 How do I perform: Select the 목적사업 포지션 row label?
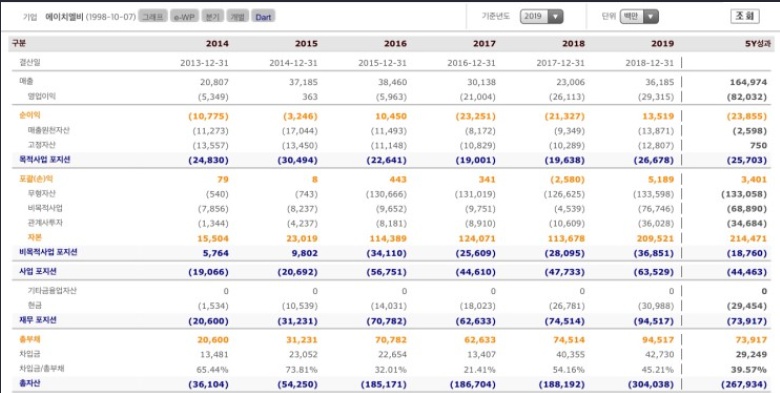pos(44,160)
